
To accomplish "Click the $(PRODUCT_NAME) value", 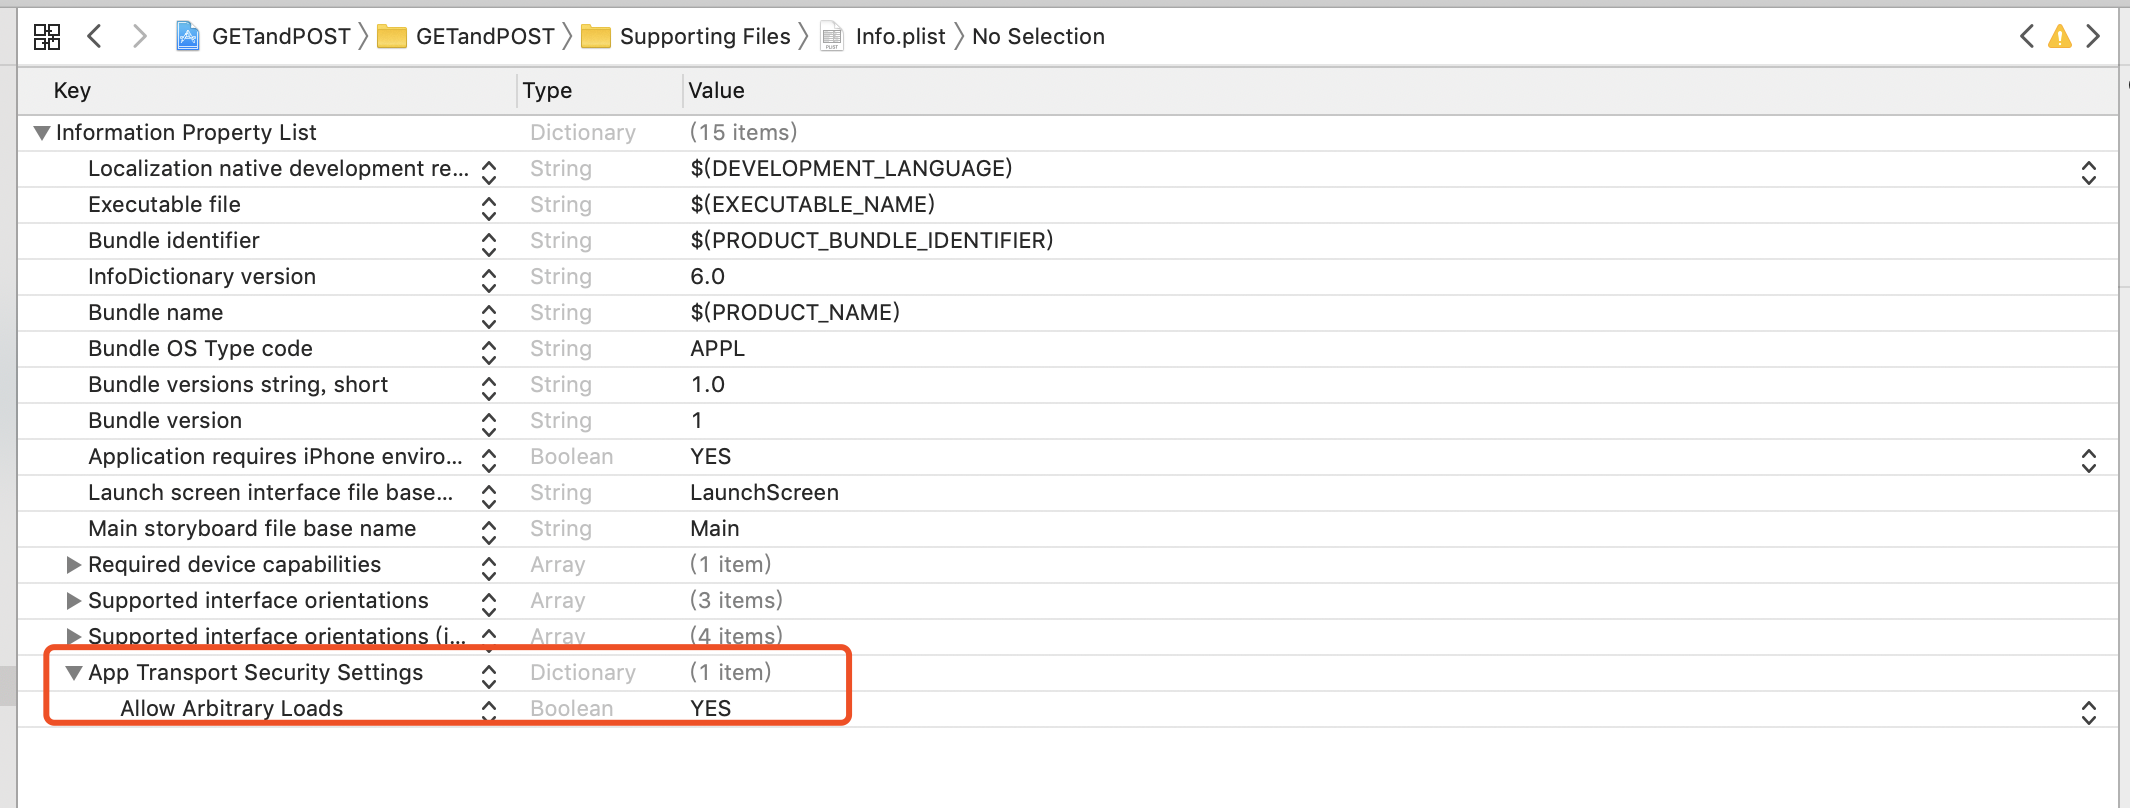I will (x=795, y=313).
